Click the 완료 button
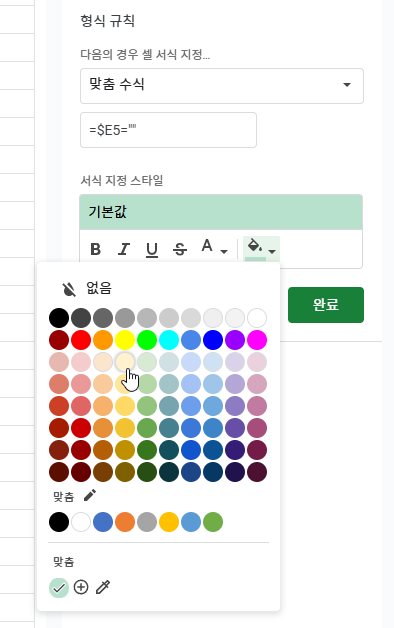The height and width of the screenshot is (628, 394). pyautogui.click(x=326, y=305)
